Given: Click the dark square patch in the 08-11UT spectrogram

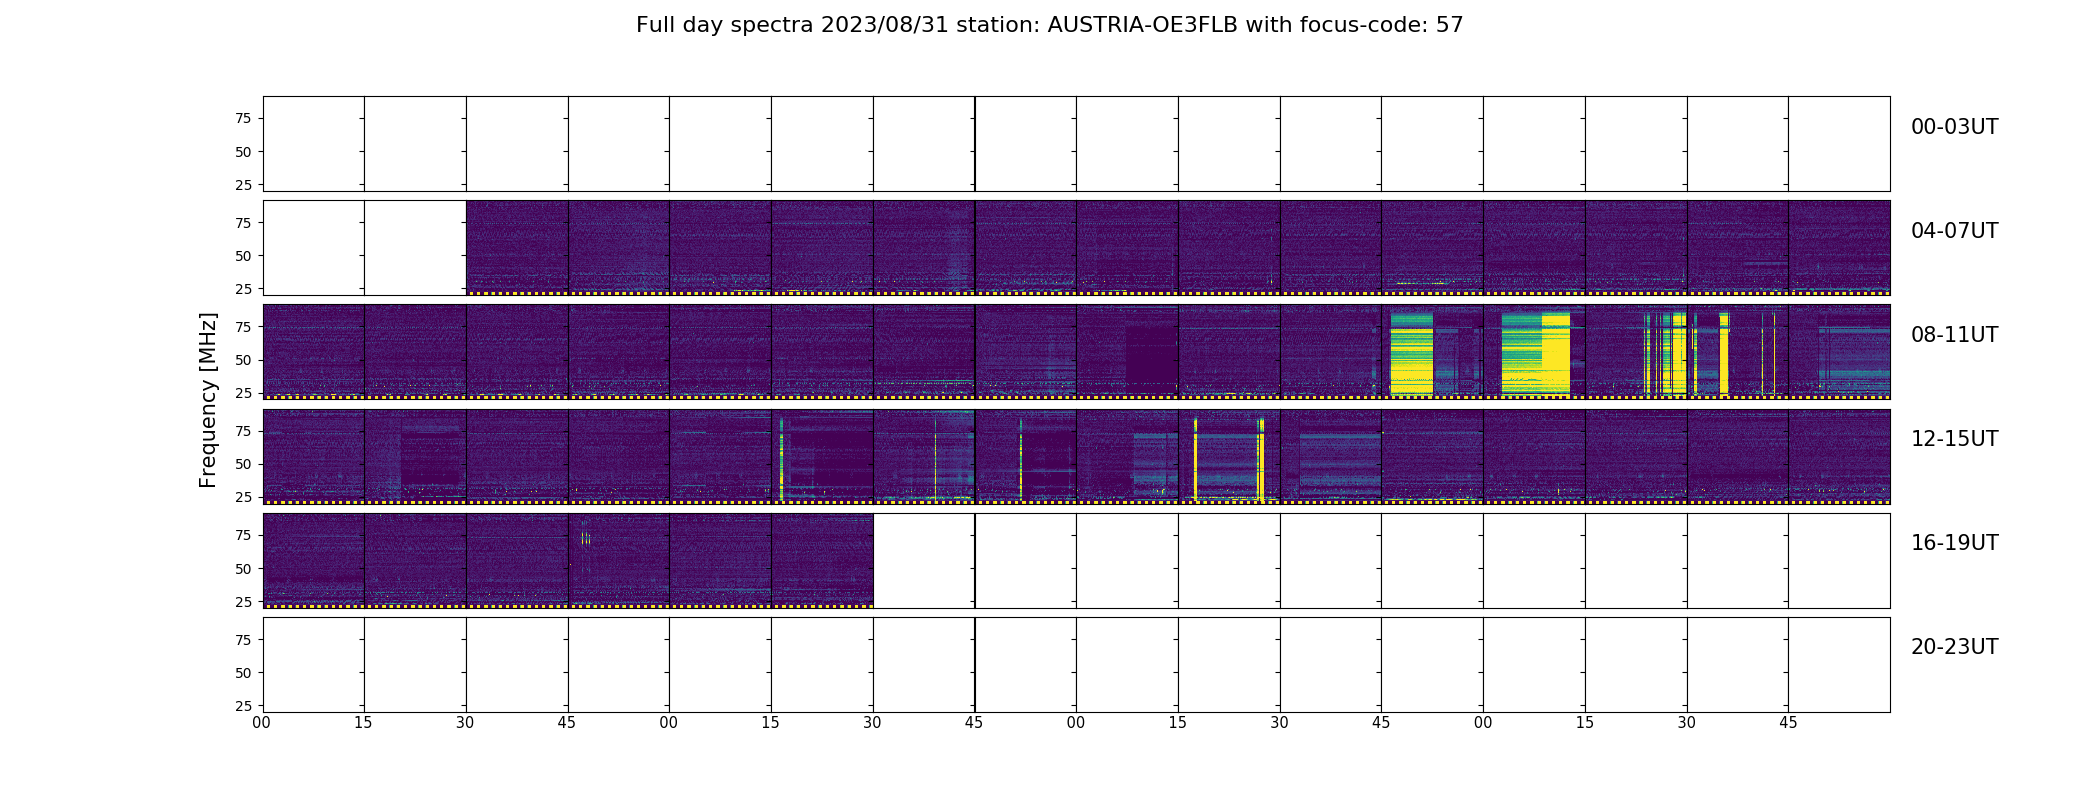Looking at the screenshot, I should pyautogui.click(x=1151, y=356).
